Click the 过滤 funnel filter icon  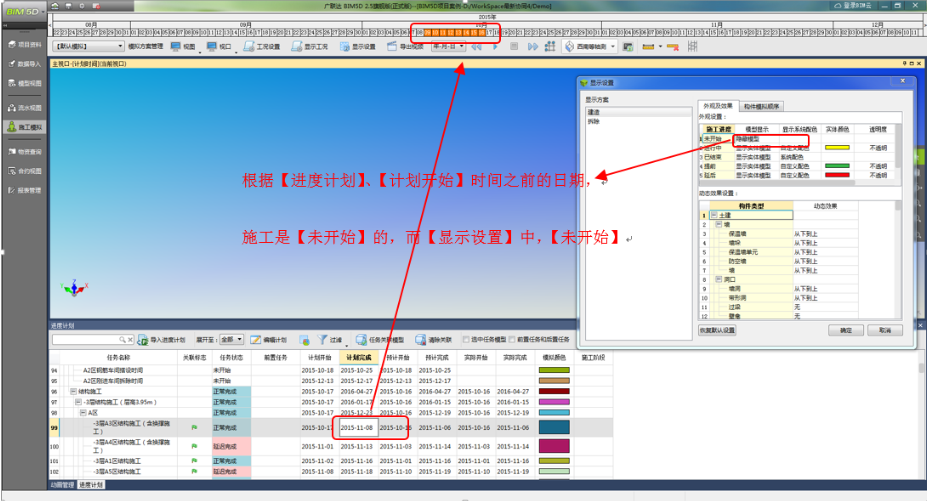pos(322,340)
